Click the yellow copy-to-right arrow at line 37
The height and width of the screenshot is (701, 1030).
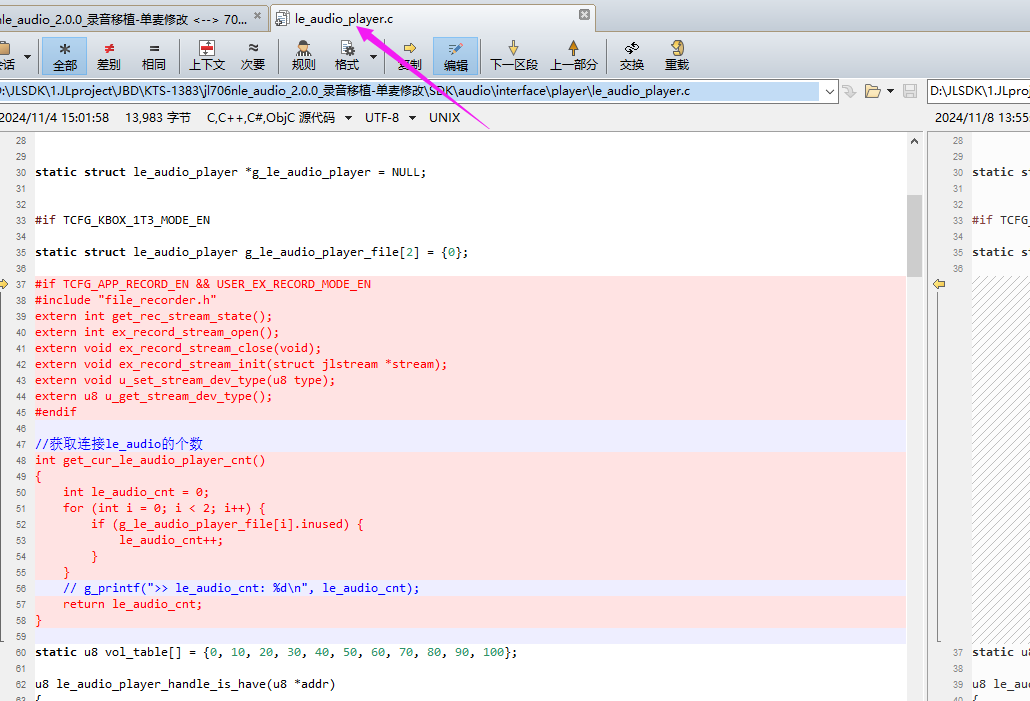4,284
